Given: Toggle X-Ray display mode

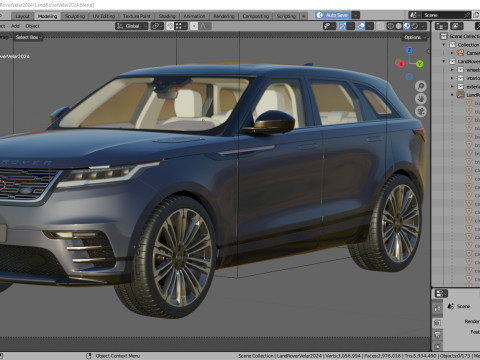Looking at the screenshot, I should pos(380,26).
